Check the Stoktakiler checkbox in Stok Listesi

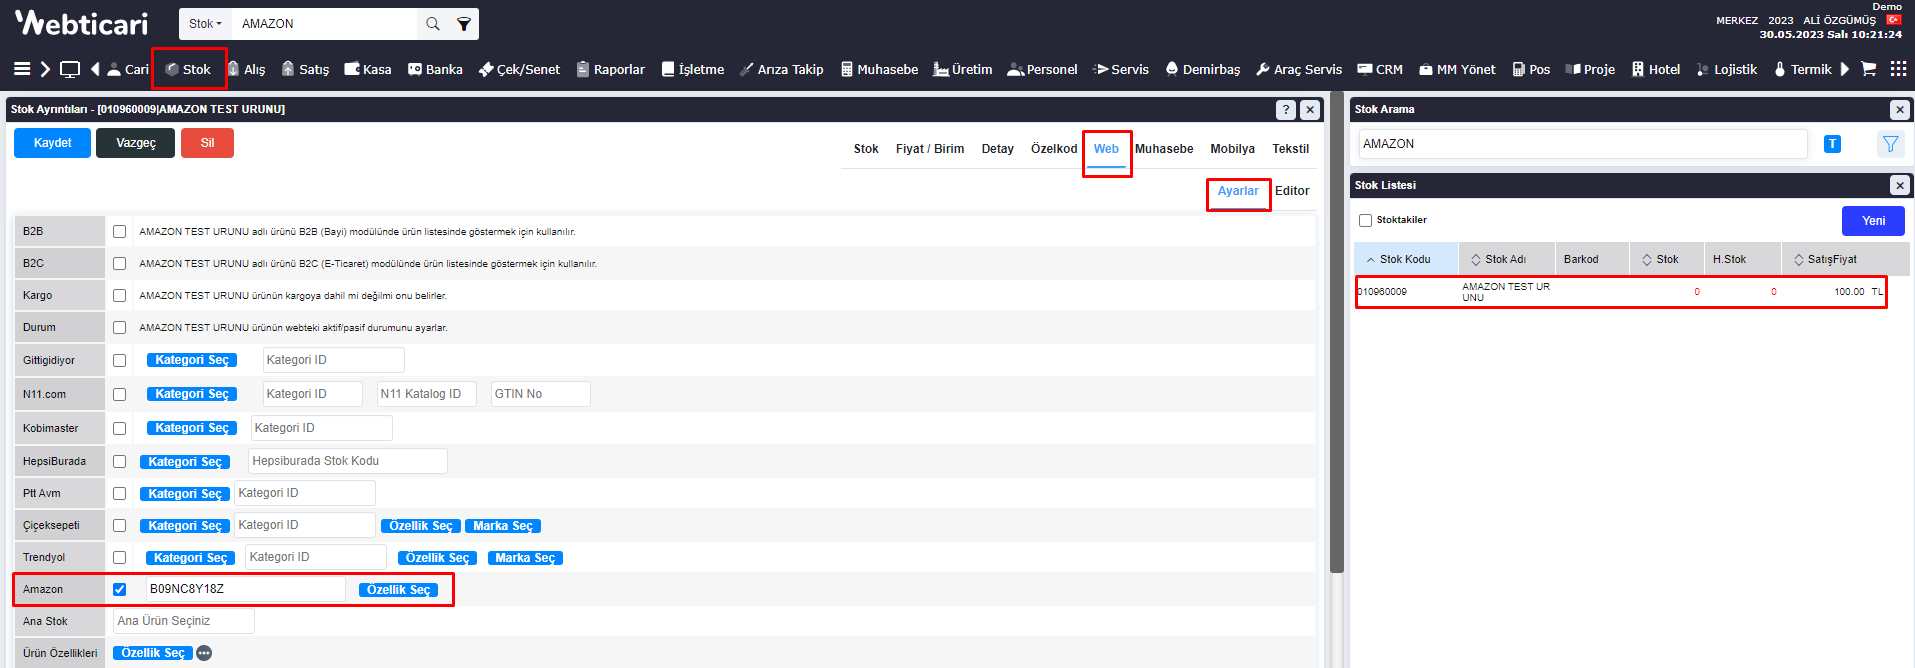(1365, 220)
